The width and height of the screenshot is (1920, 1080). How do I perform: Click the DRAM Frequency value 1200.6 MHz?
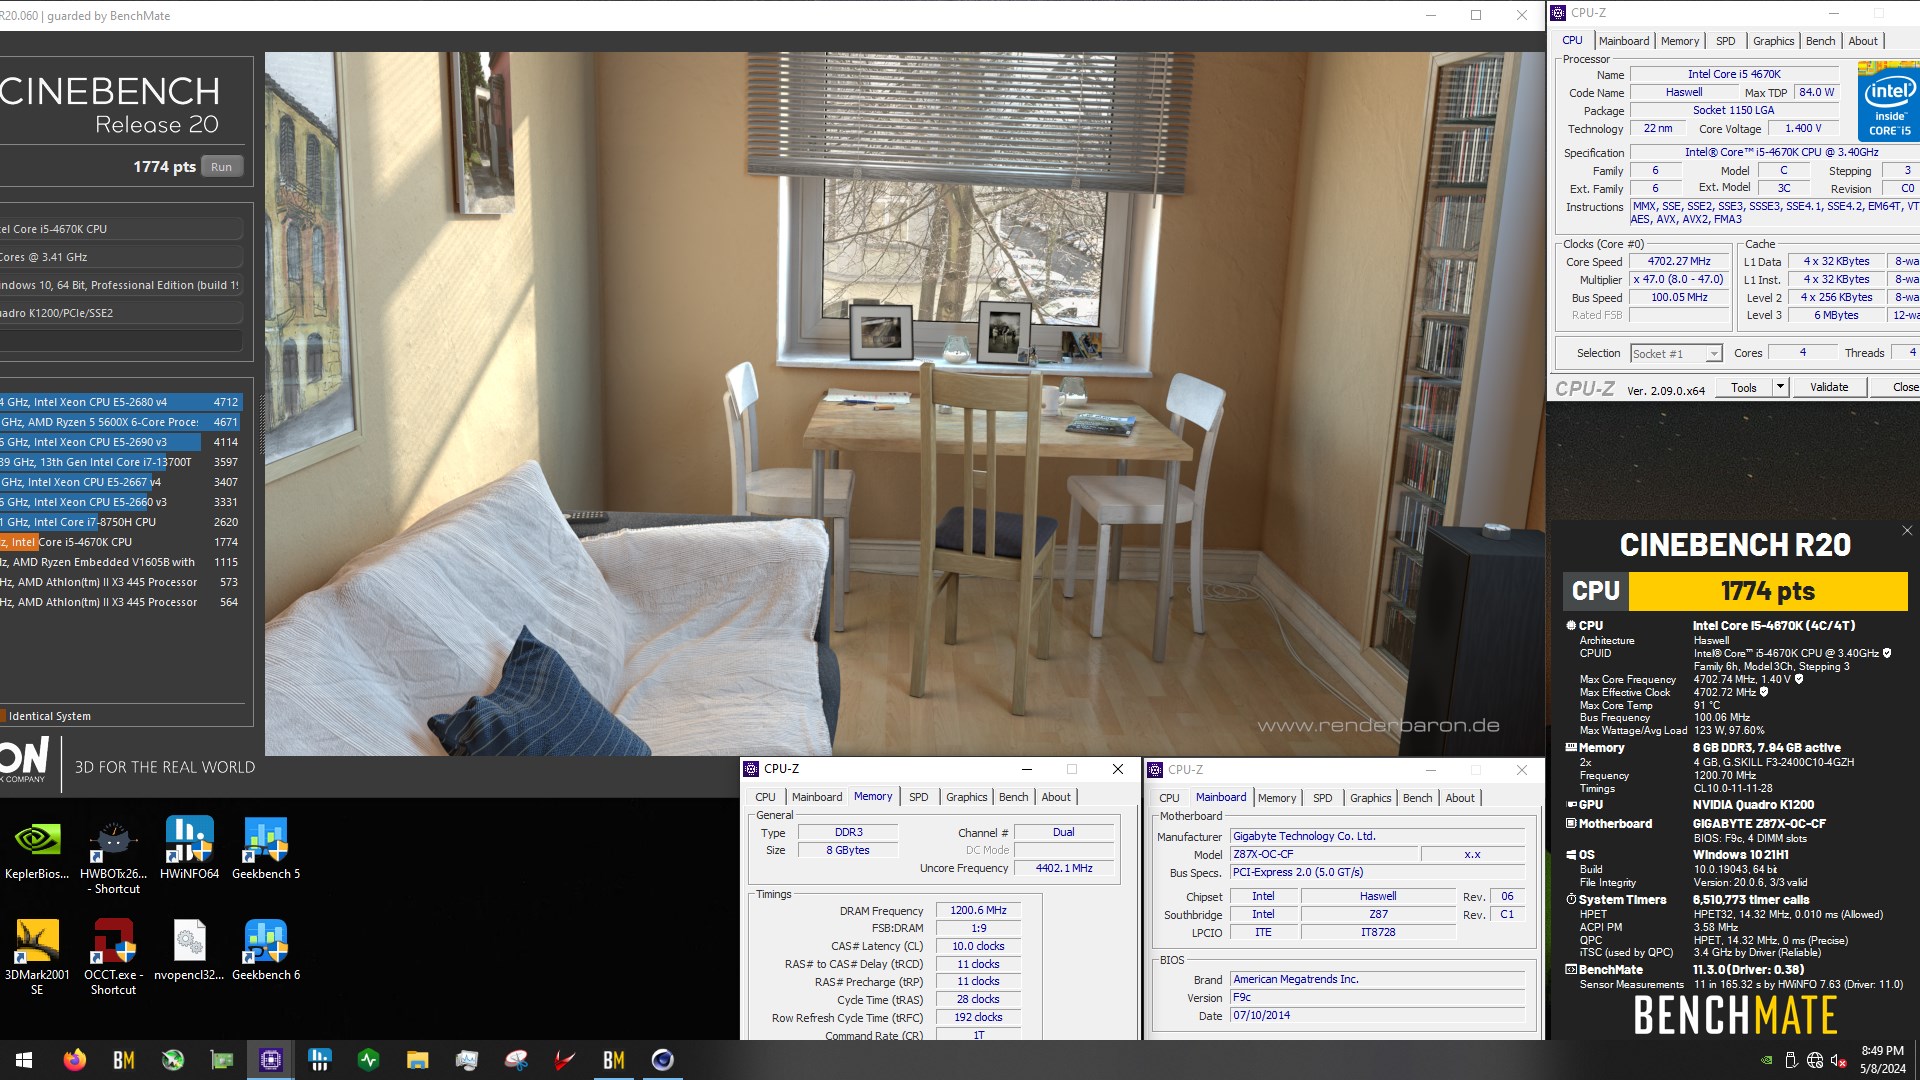(x=978, y=910)
